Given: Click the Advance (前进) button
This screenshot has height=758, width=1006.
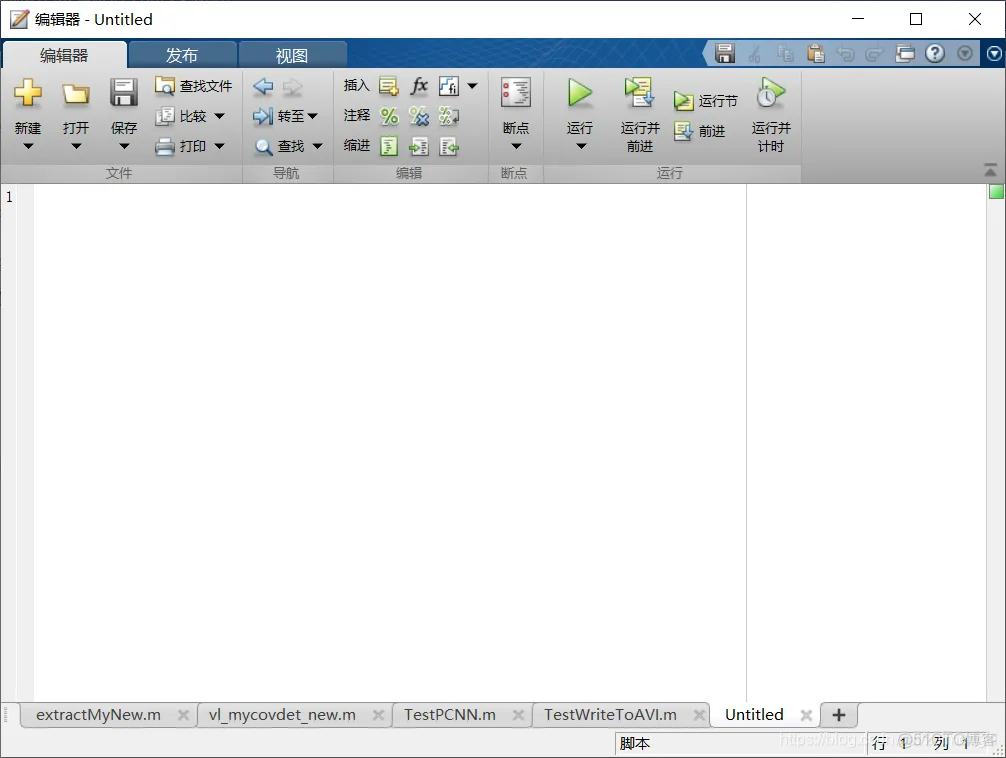Looking at the screenshot, I should 700,131.
